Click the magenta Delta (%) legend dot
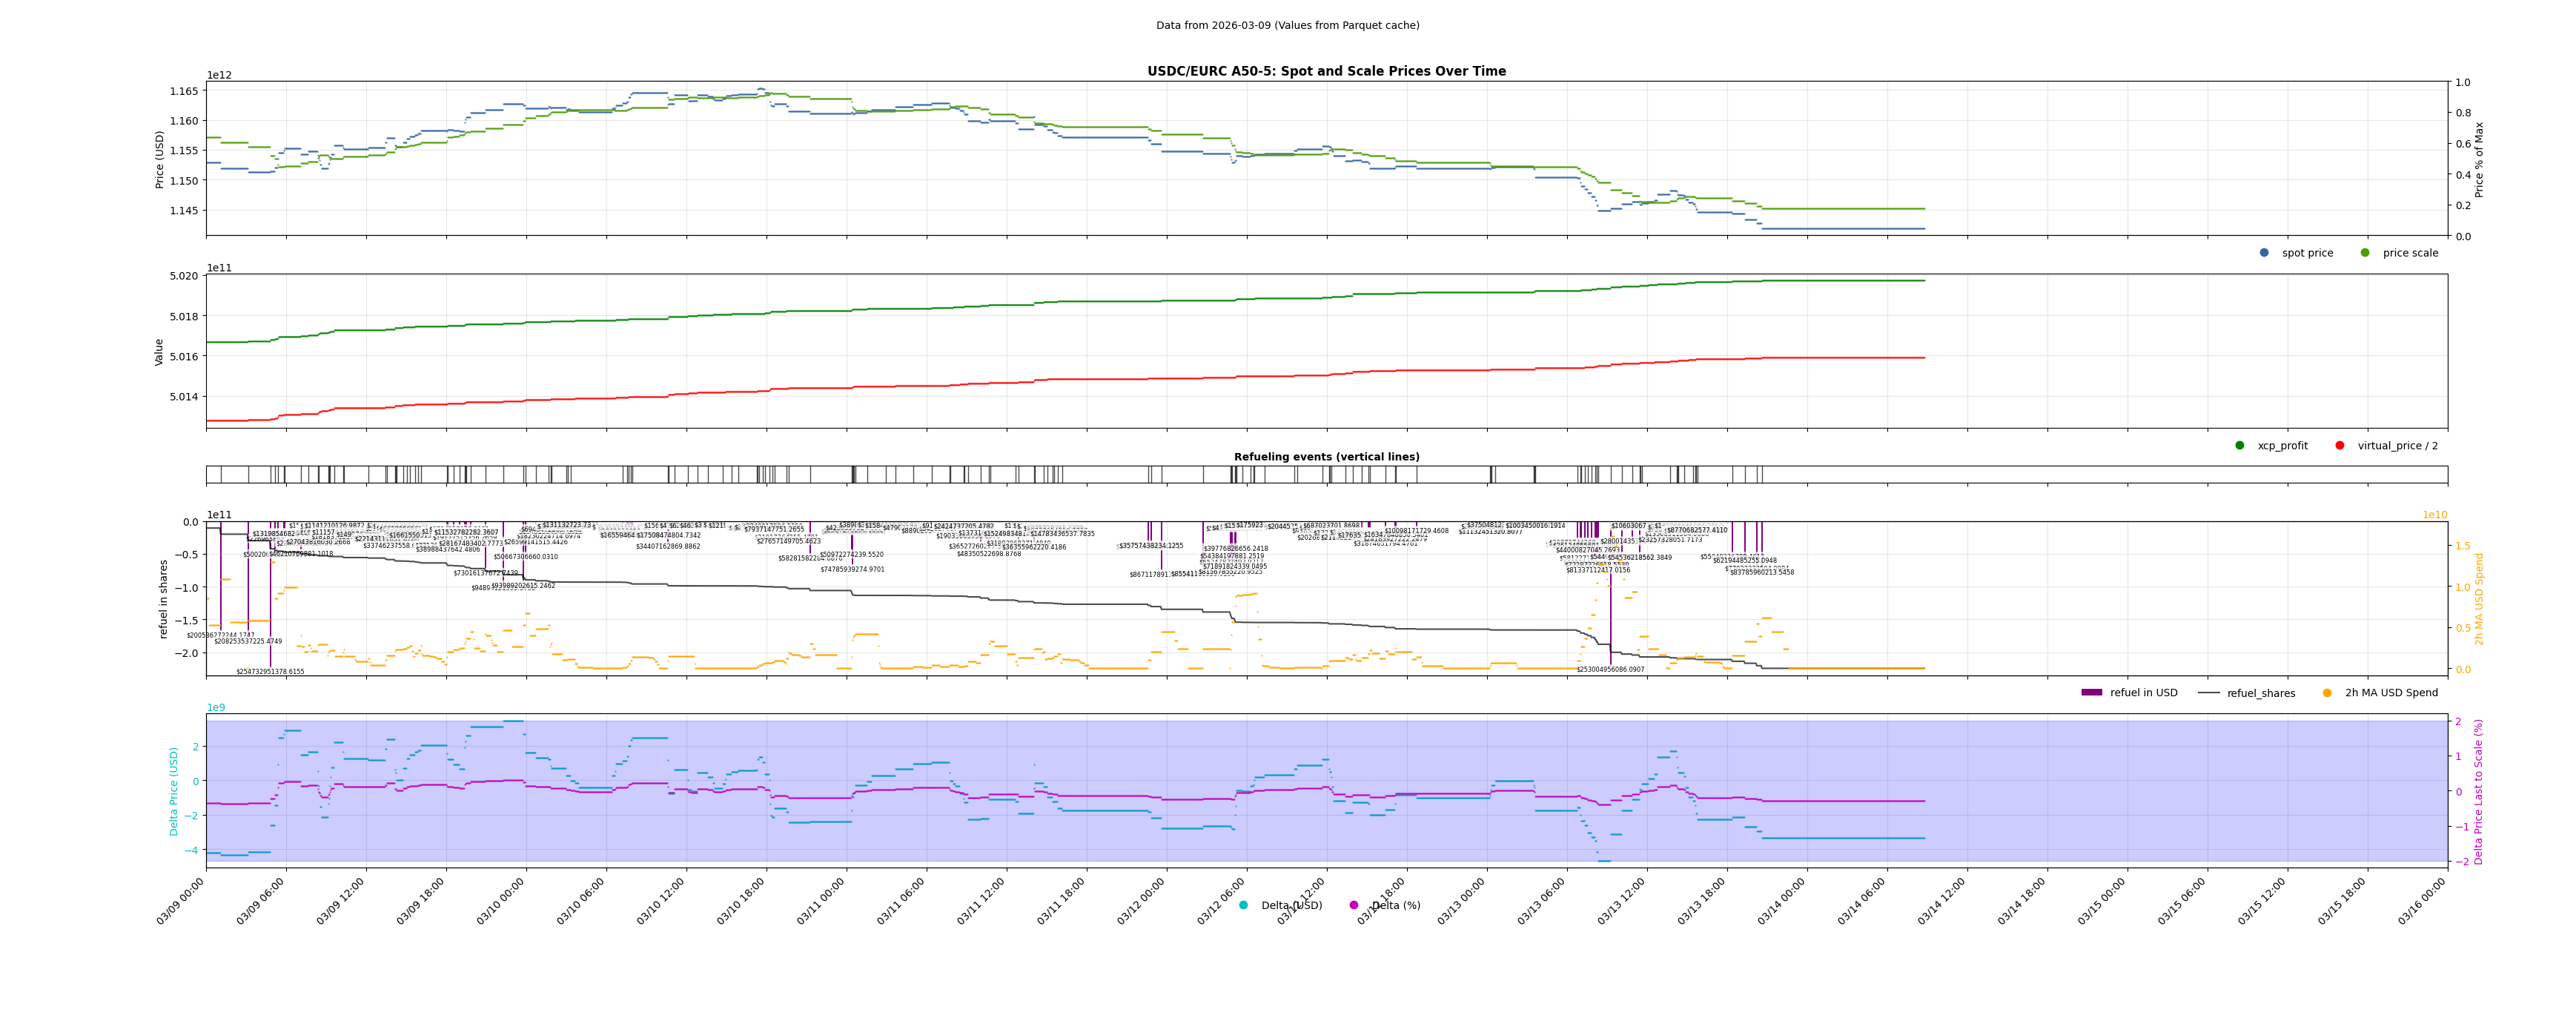The image size is (2576, 1021). (x=1354, y=906)
